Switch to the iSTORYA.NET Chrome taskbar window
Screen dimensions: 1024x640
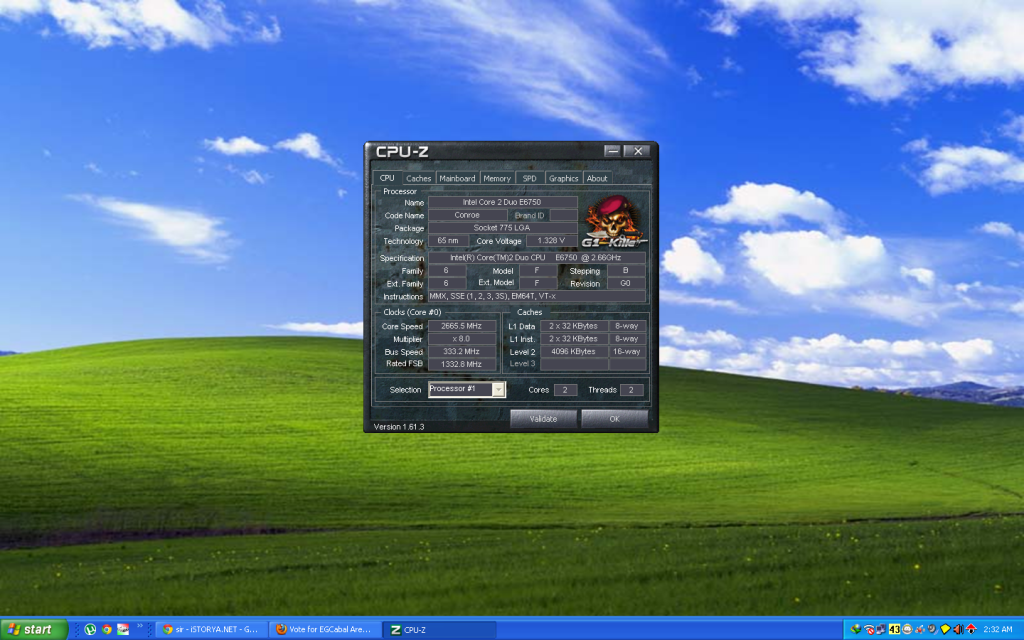211,630
